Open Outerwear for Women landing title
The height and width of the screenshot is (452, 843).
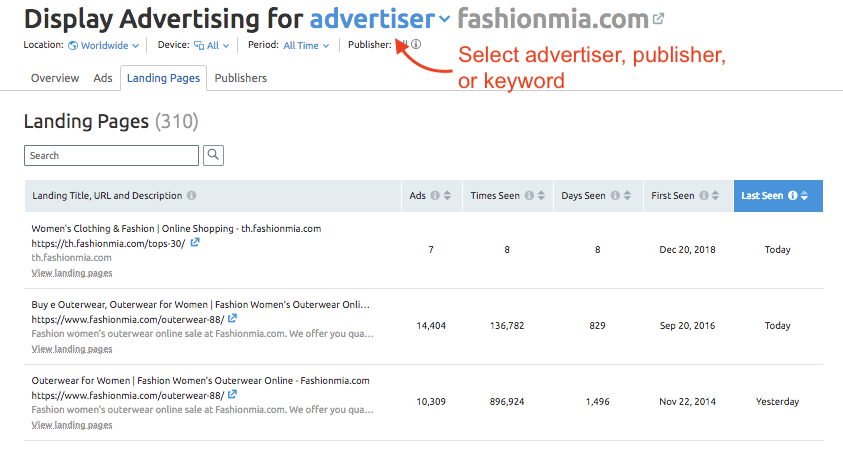pos(201,381)
